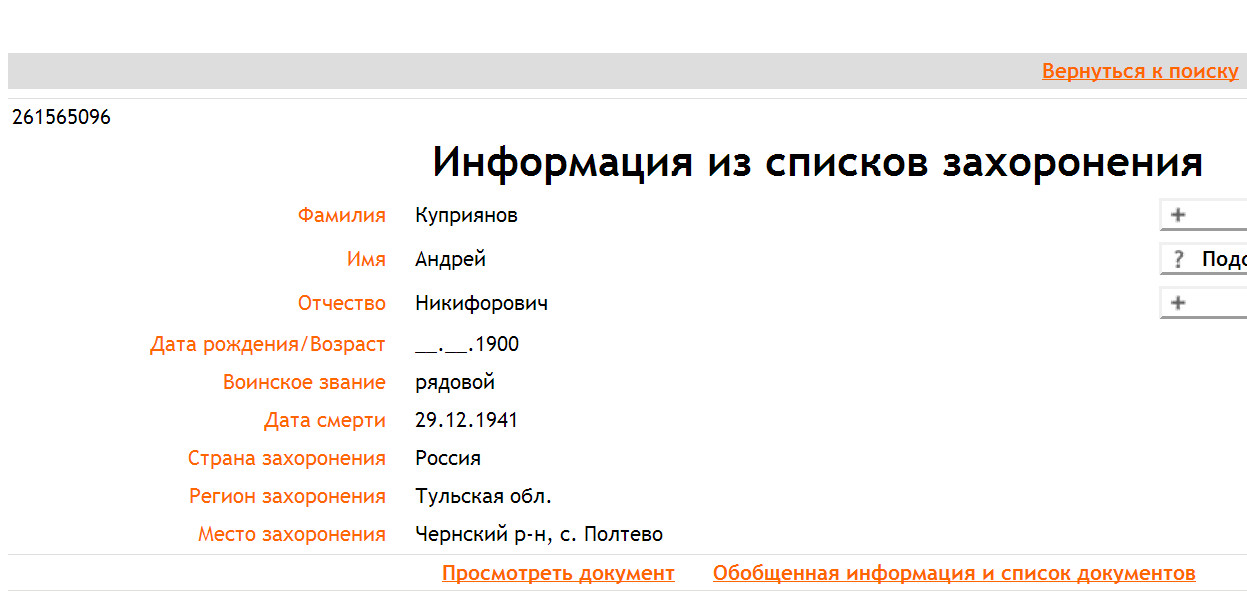
Task: Click the question mark help icon
Action: (x=1179, y=260)
